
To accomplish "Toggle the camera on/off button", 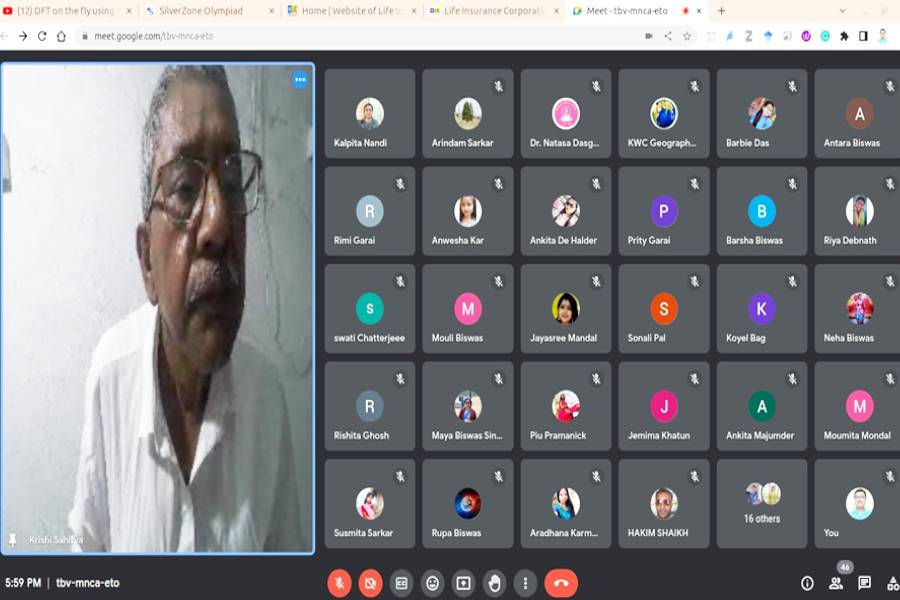I will point(370,583).
